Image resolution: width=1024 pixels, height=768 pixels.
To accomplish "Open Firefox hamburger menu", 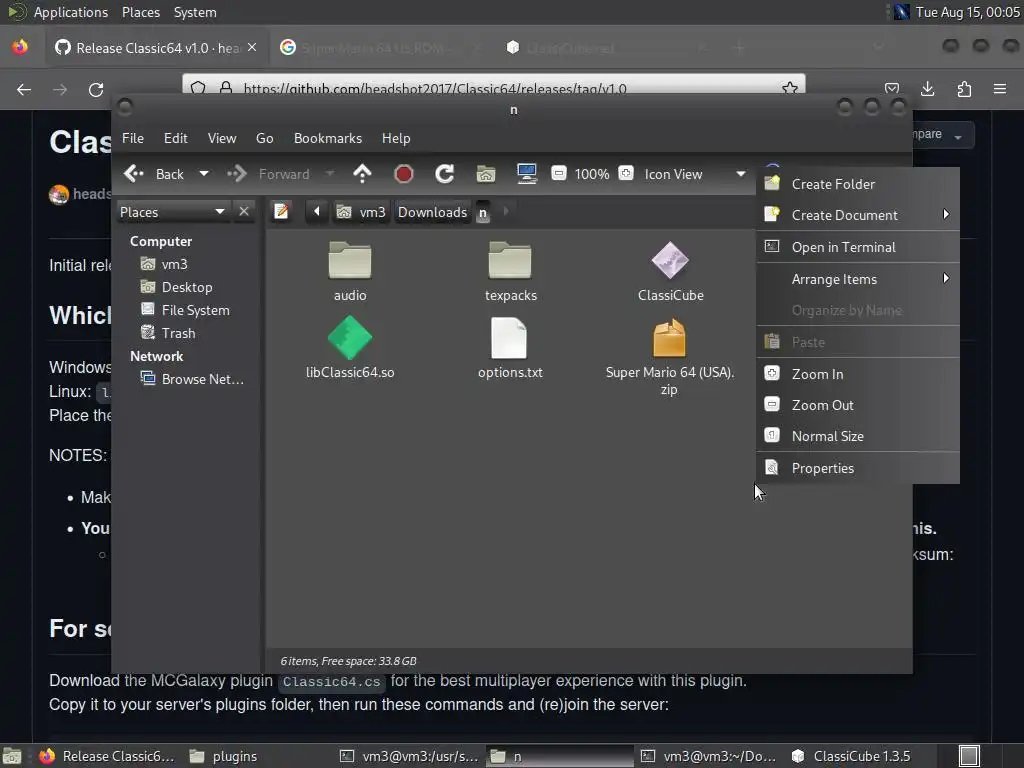I will [1000, 89].
